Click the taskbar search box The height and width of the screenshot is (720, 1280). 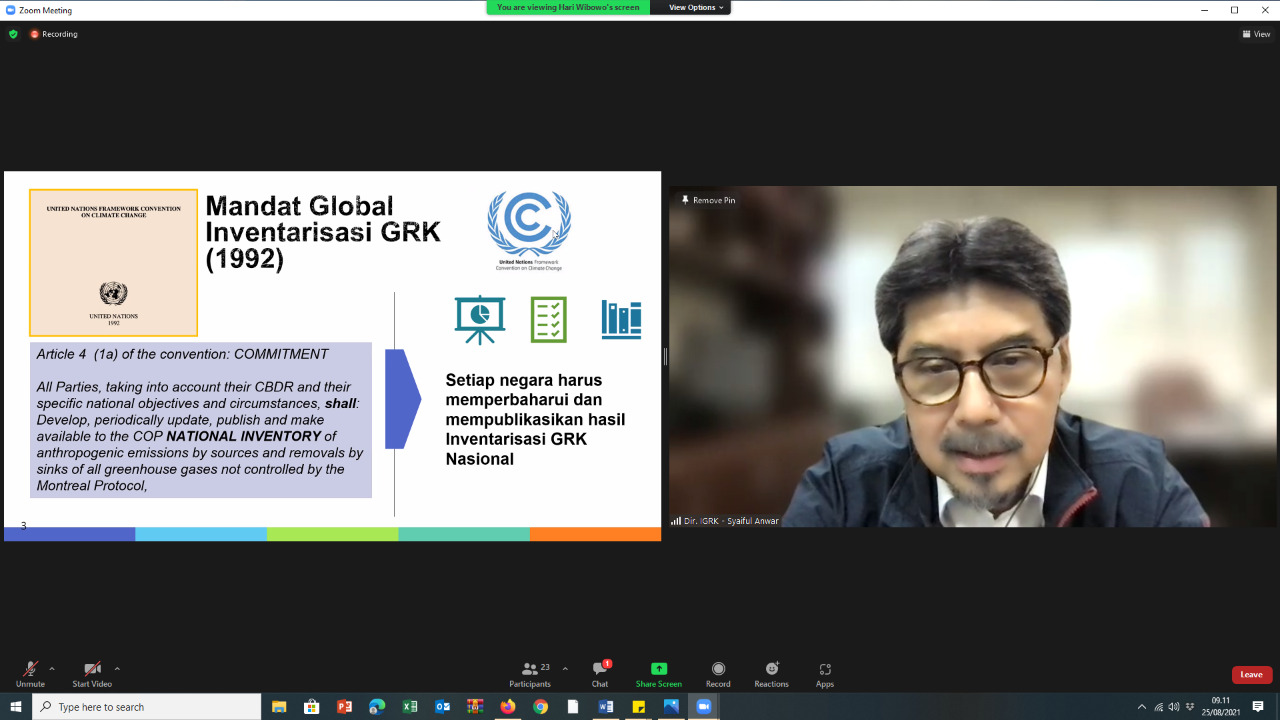point(147,707)
